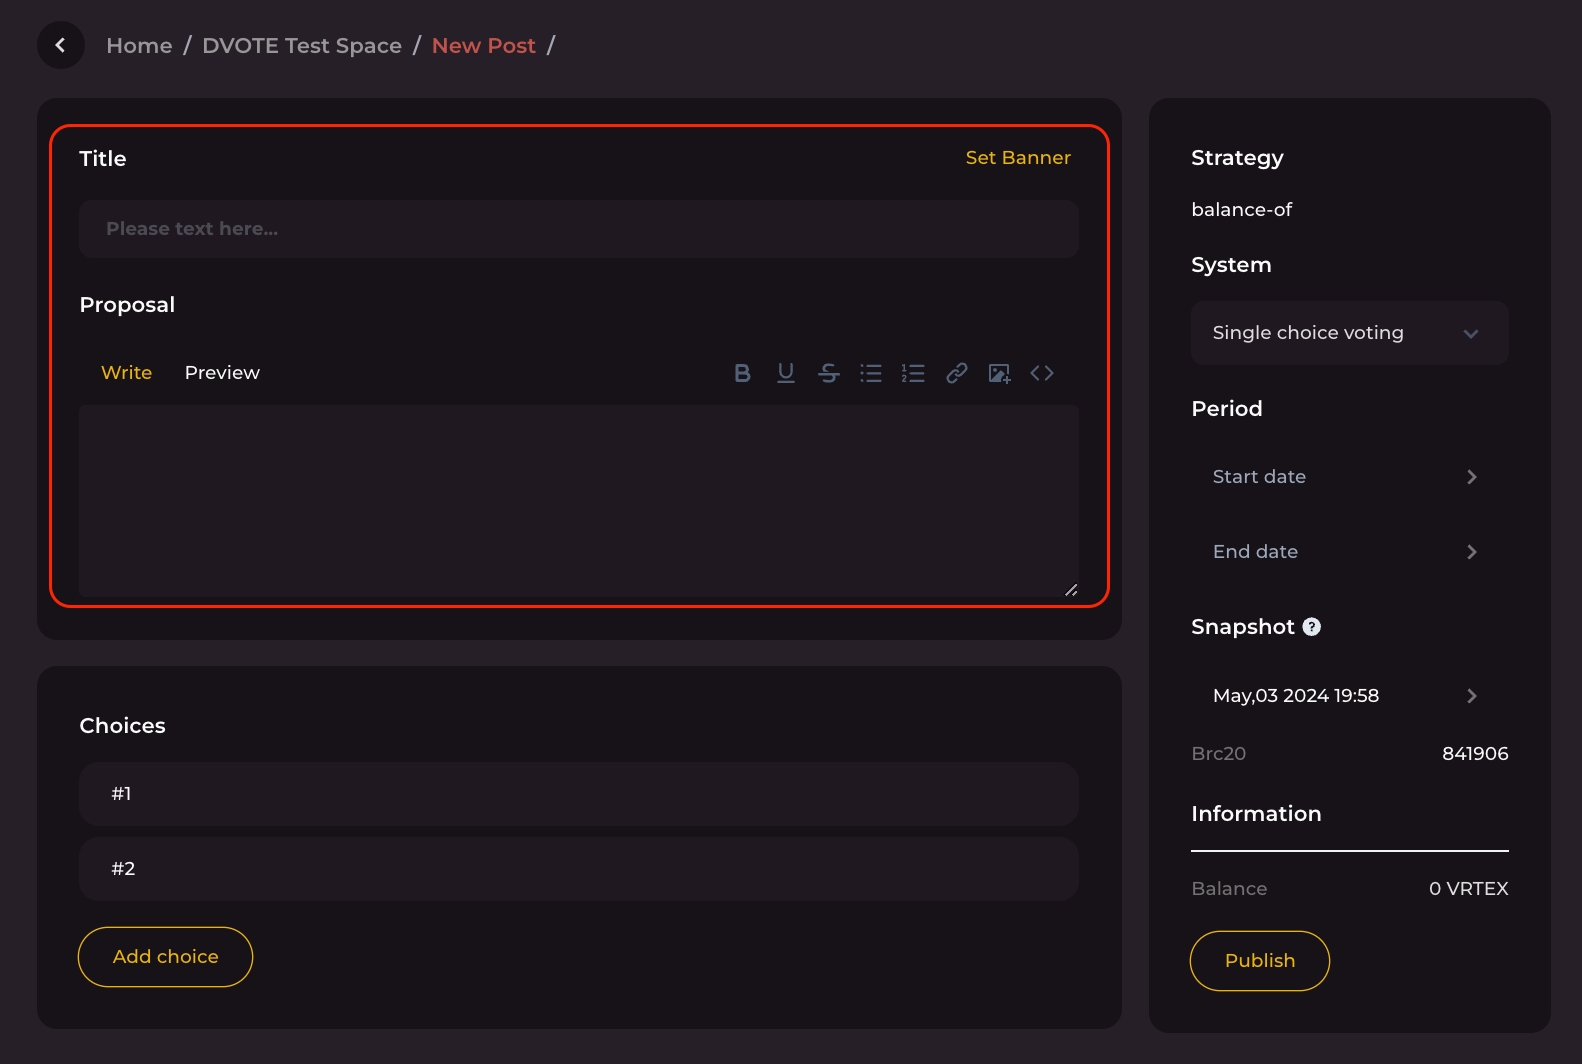The height and width of the screenshot is (1064, 1582).
Task: Insert a numbered list
Action: pos(913,373)
